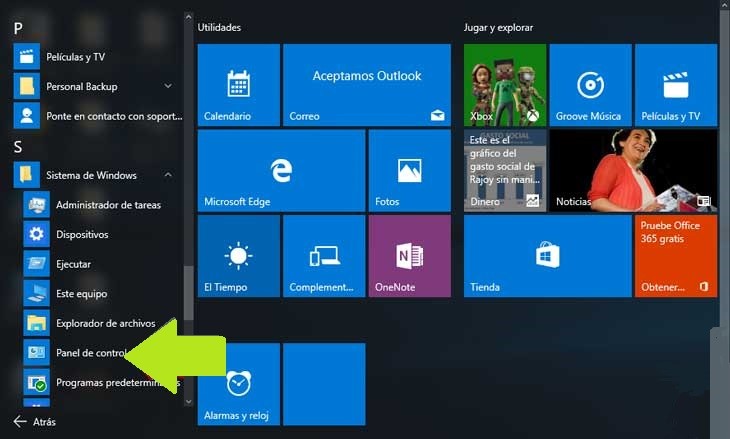The image size is (730, 439).
Task: Open the Alarmas y reloj tile
Action: click(238, 384)
